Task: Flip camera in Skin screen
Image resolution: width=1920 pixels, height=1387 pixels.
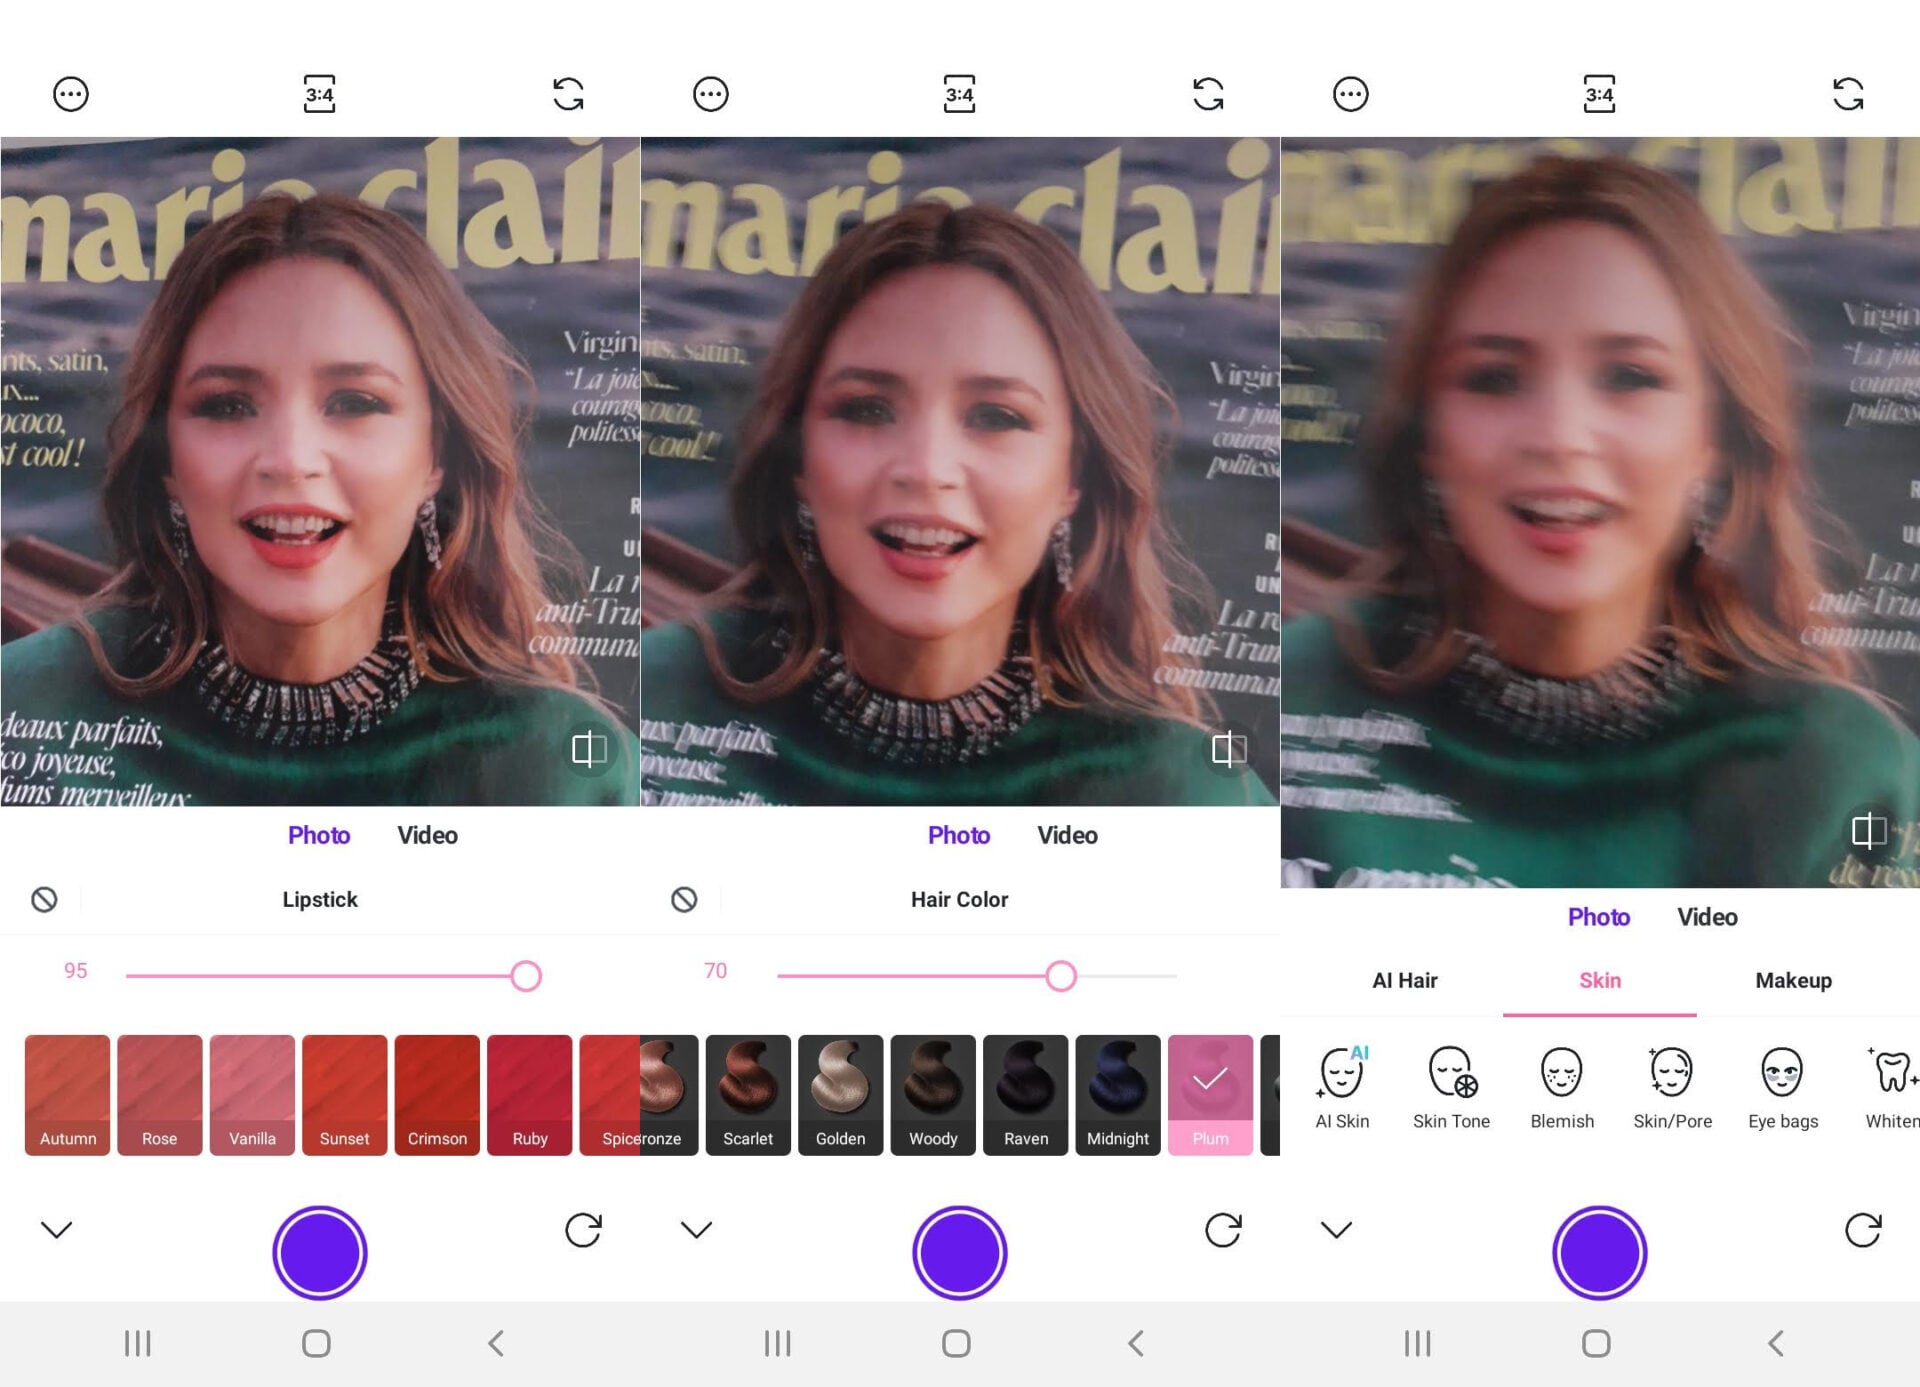Action: (1848, 94)
